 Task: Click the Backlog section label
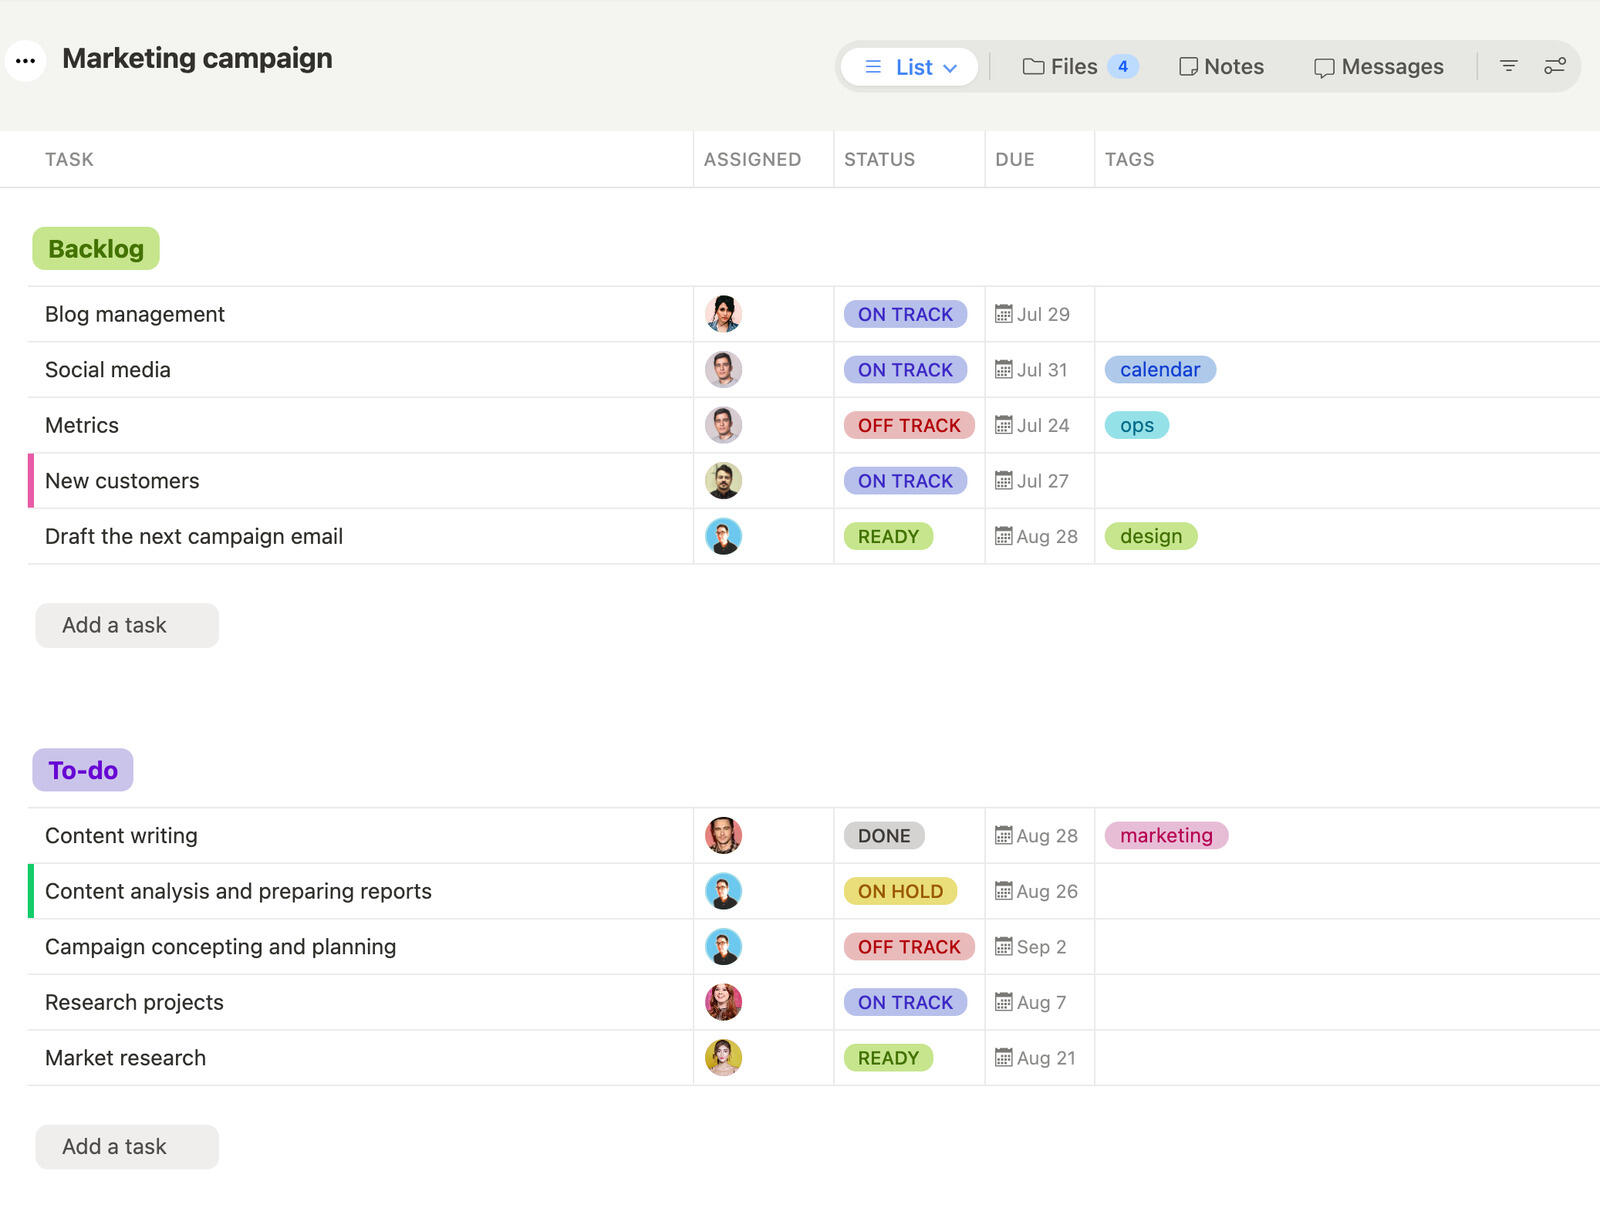[x=96, y=249]
